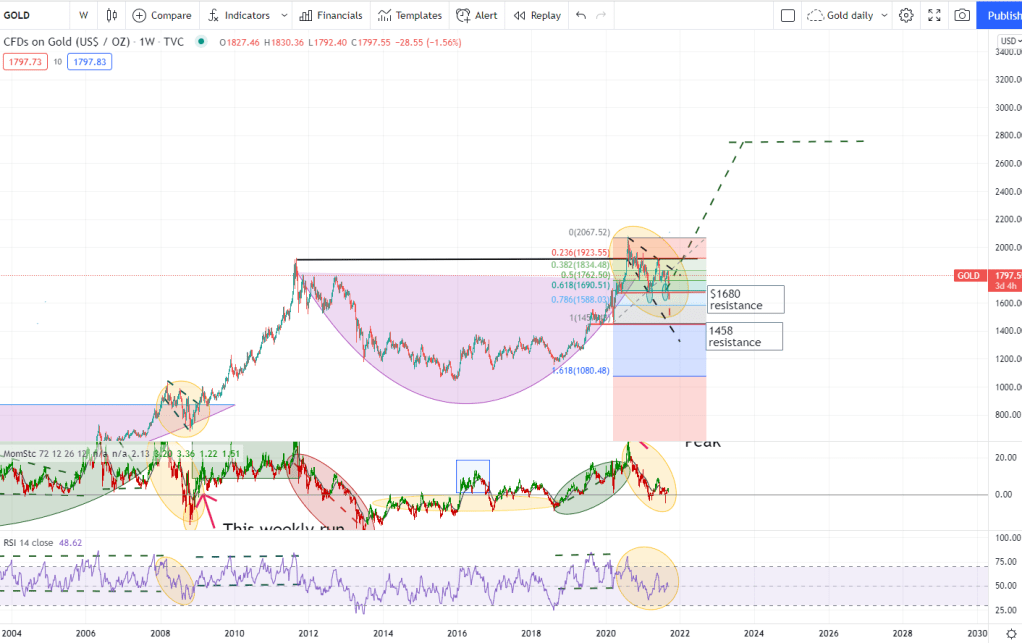Open the layout selection square icon
The image size is (1022, 643).
point(788,15)
